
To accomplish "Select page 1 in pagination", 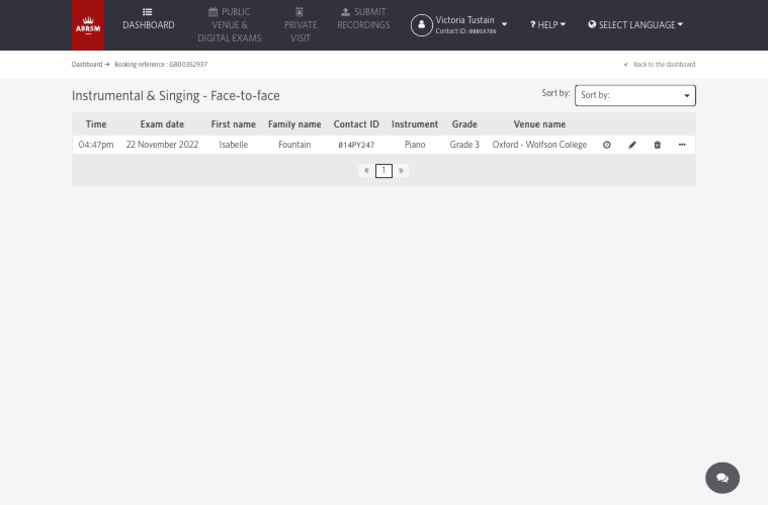I will click(384, 170).
